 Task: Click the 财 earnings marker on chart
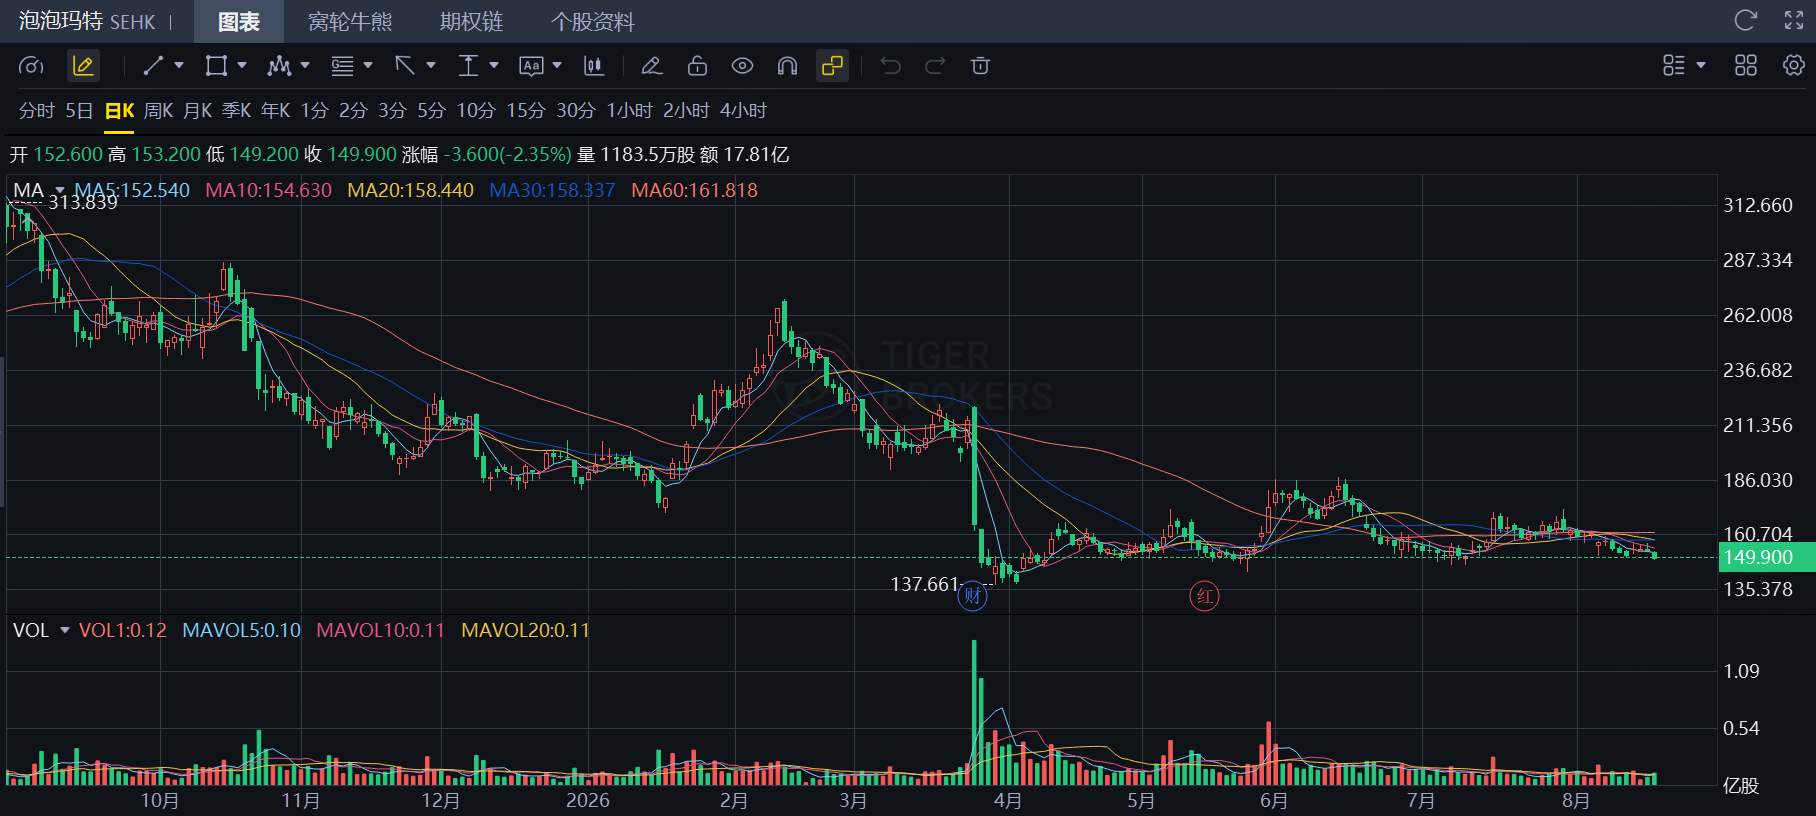(972, 597)
